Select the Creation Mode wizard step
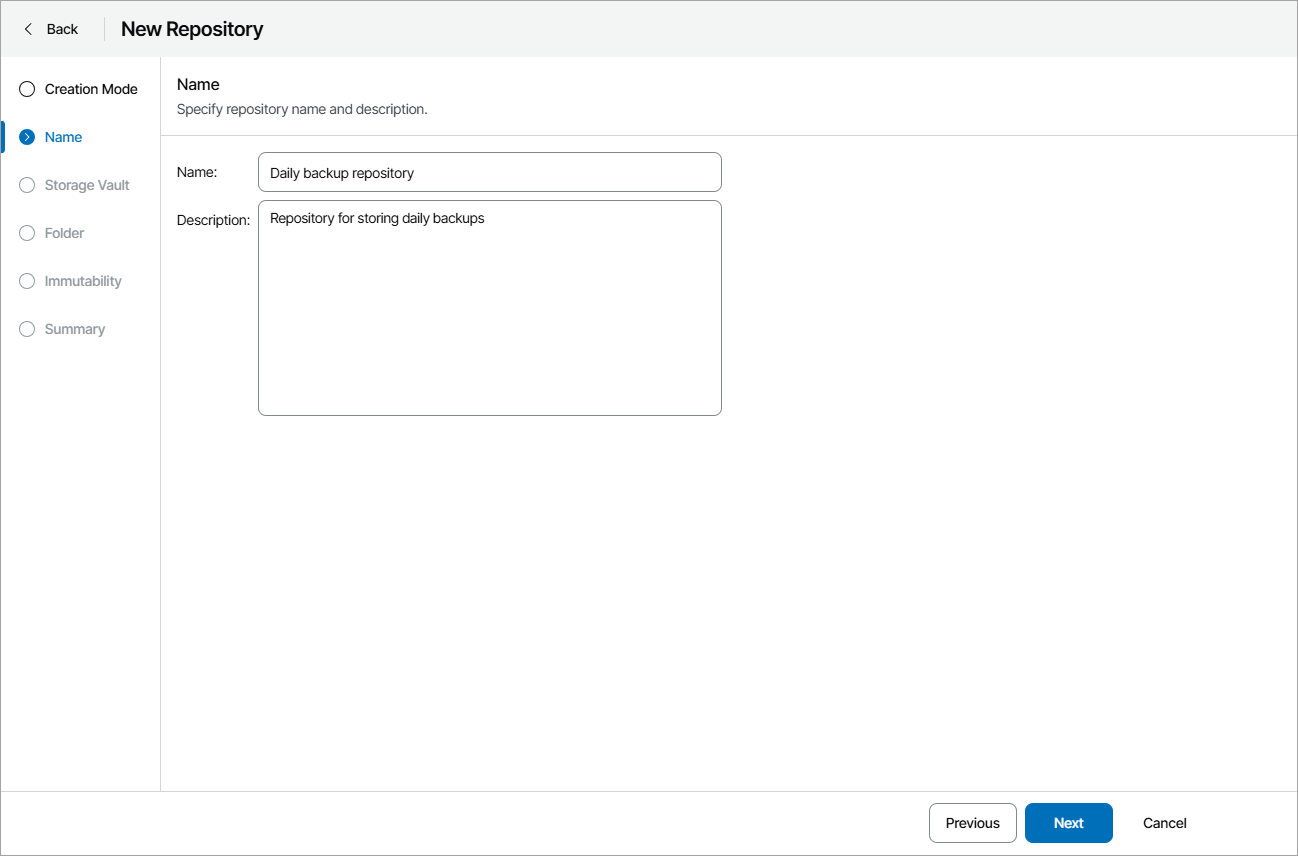Screen dimensions: 1298x856 tap(90, 89)
